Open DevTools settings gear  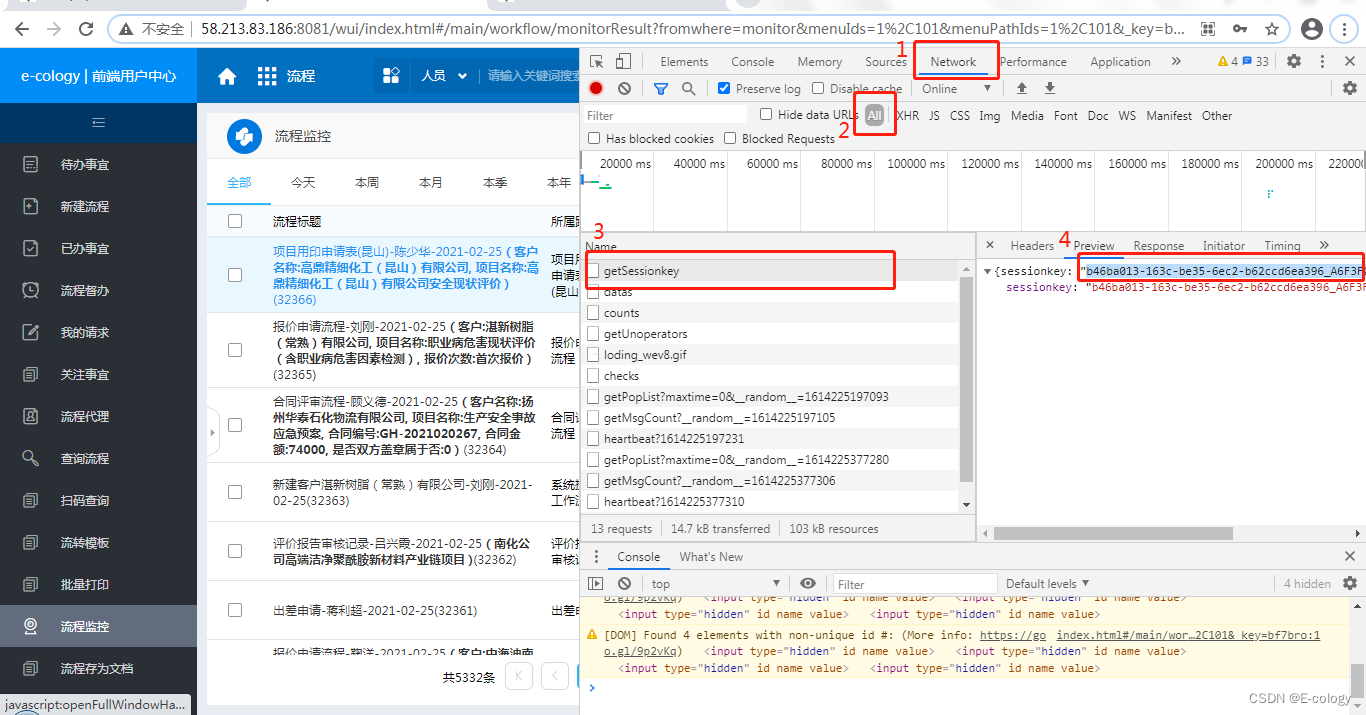tap(1294, 61)
